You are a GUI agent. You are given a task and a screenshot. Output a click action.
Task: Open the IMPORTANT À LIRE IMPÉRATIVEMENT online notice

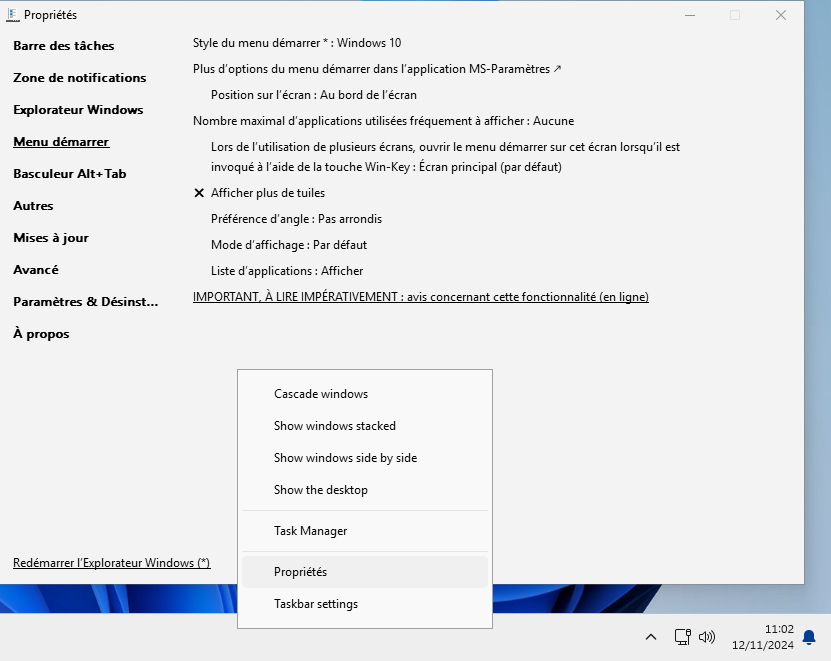pyautogui.click(x=421, y=297)
